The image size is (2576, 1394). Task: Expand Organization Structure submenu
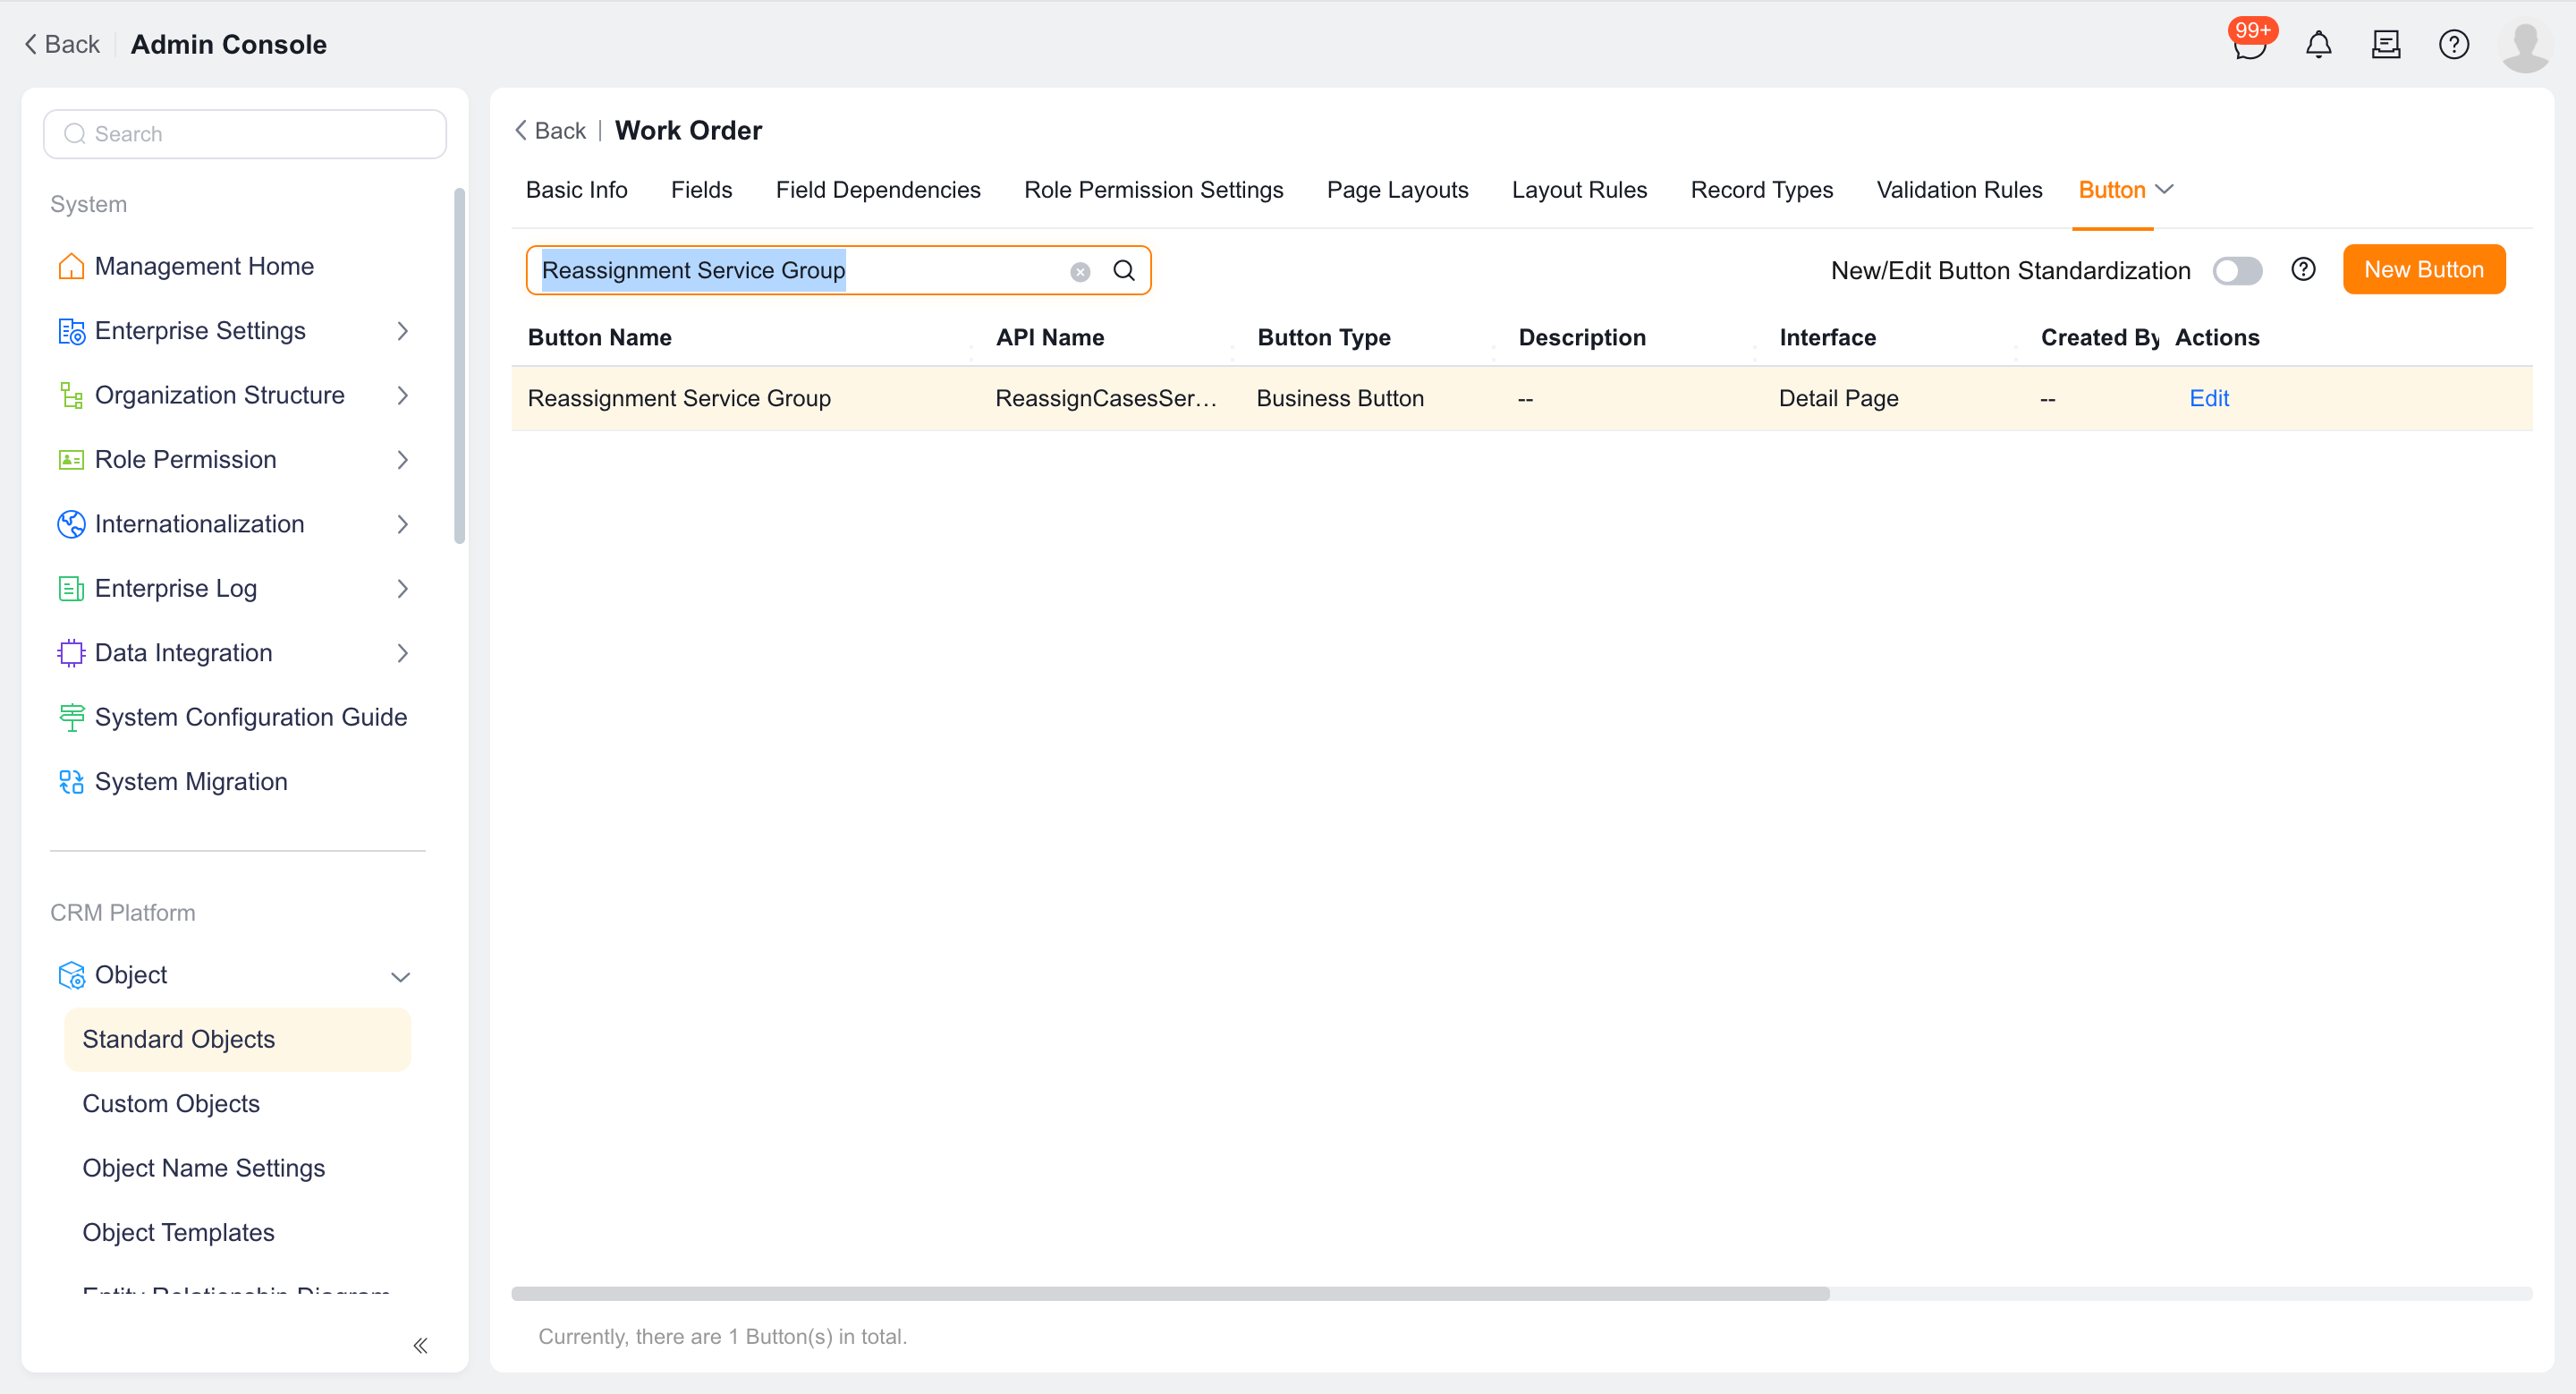(402, 395)
